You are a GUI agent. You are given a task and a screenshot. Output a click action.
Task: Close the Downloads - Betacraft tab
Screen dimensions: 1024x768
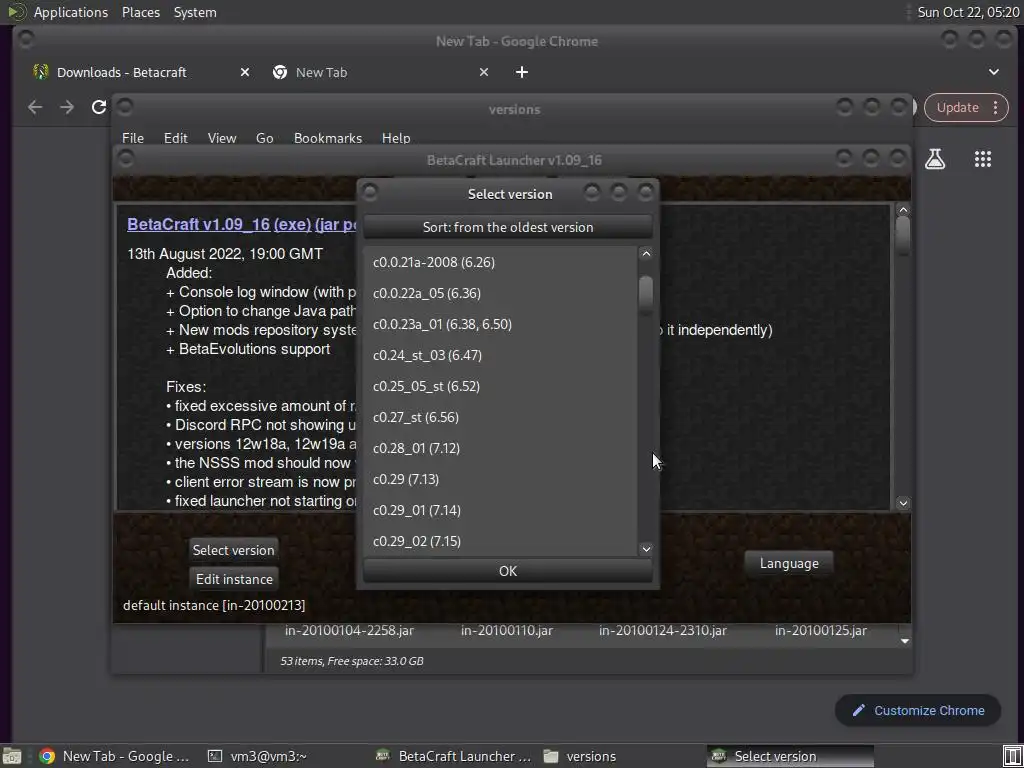244,72
